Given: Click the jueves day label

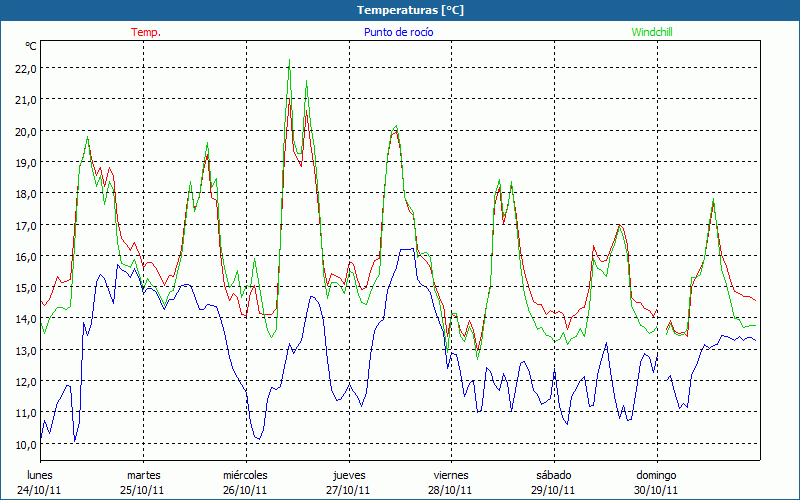Looking at the screenshot, I should [x=348, y=475].
